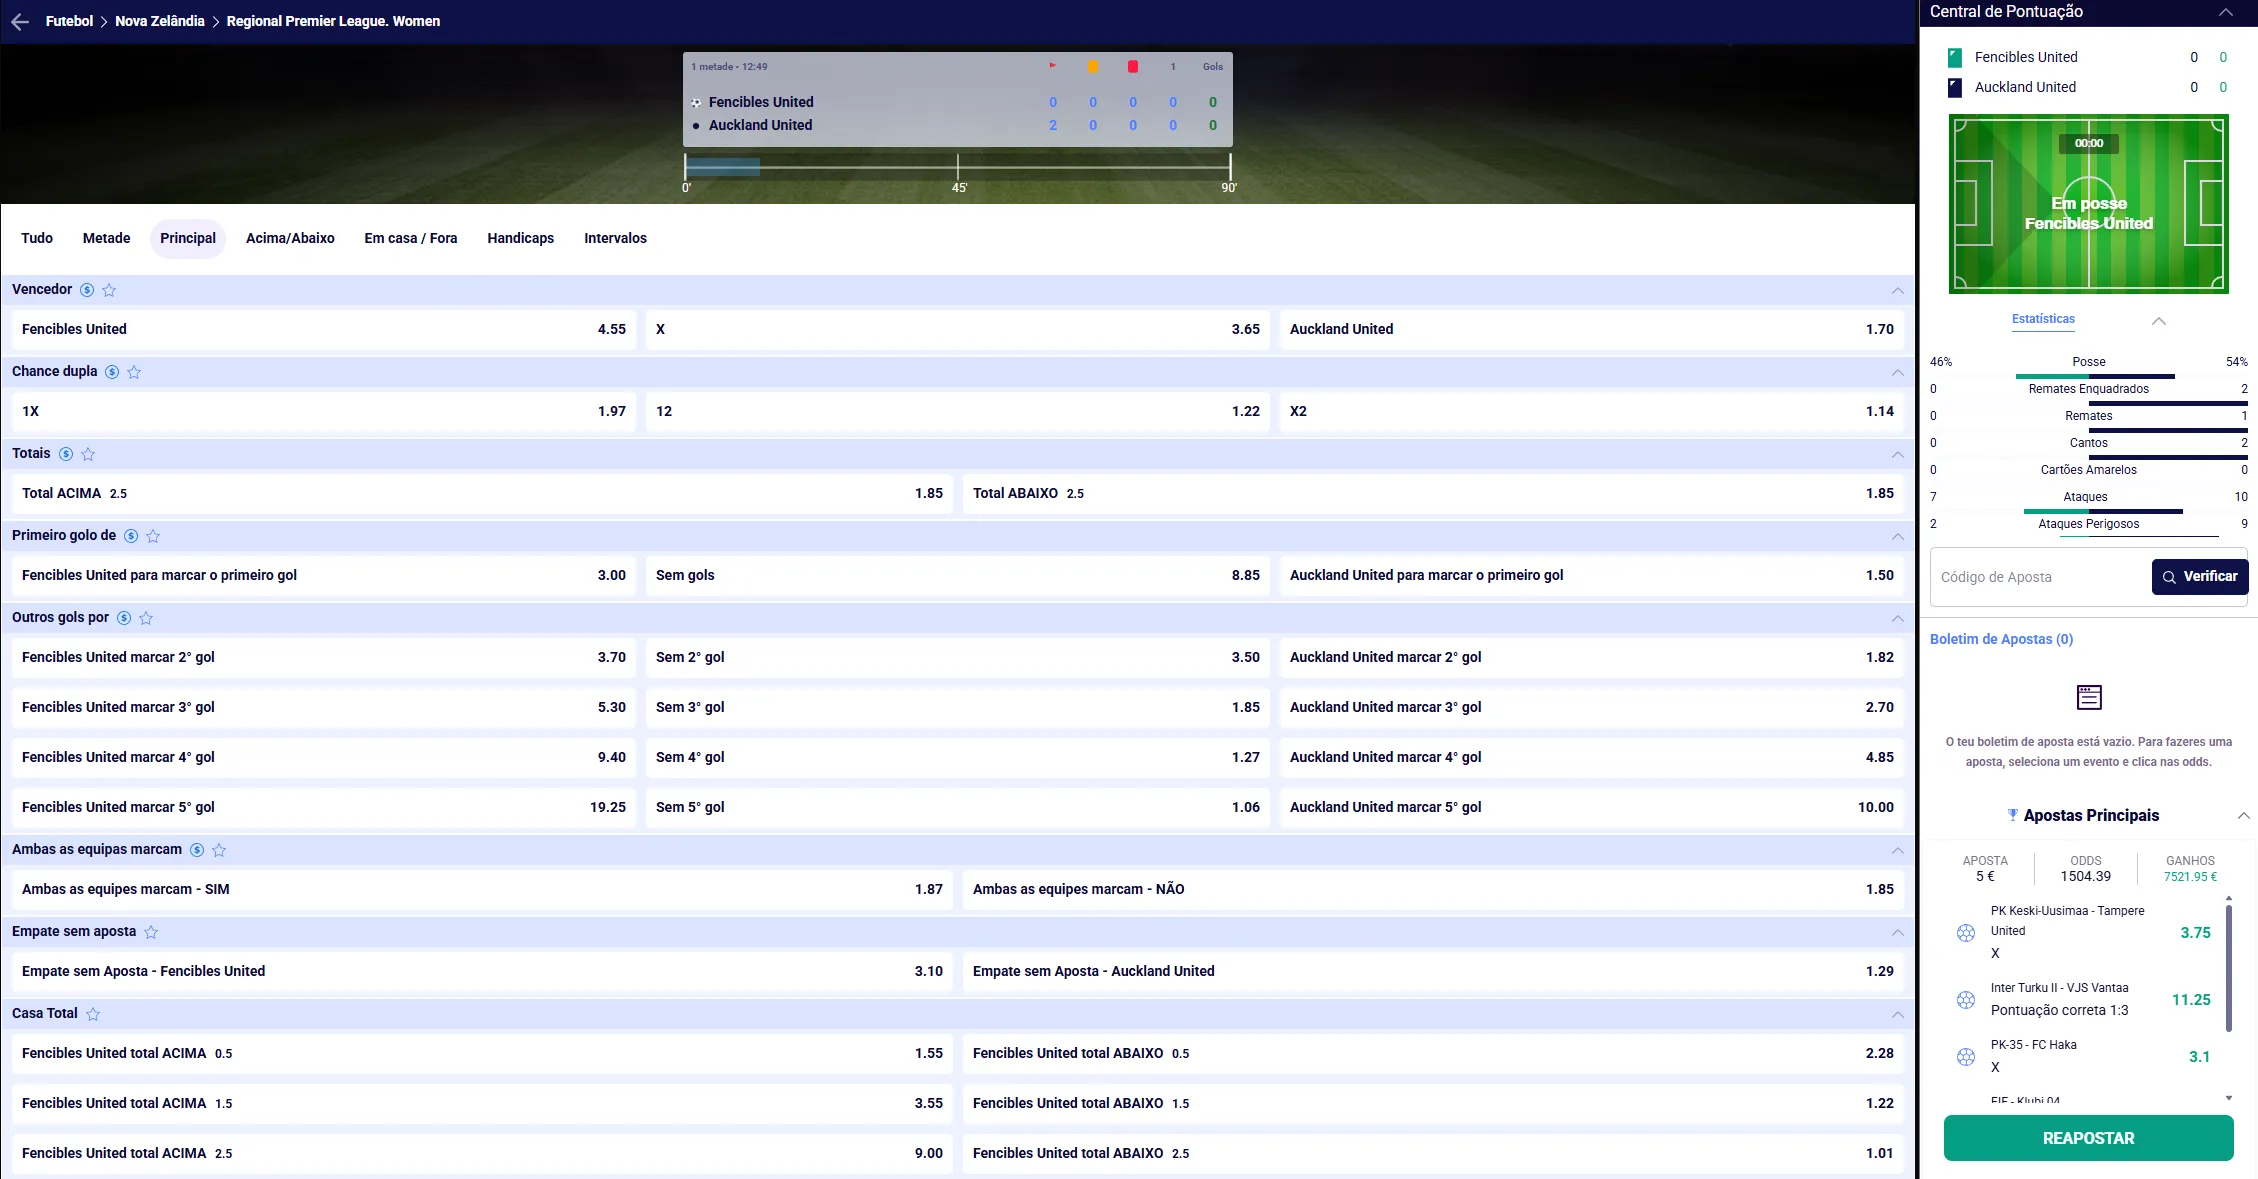Click the cashout coin icon next to Totais

coord(66,454)
